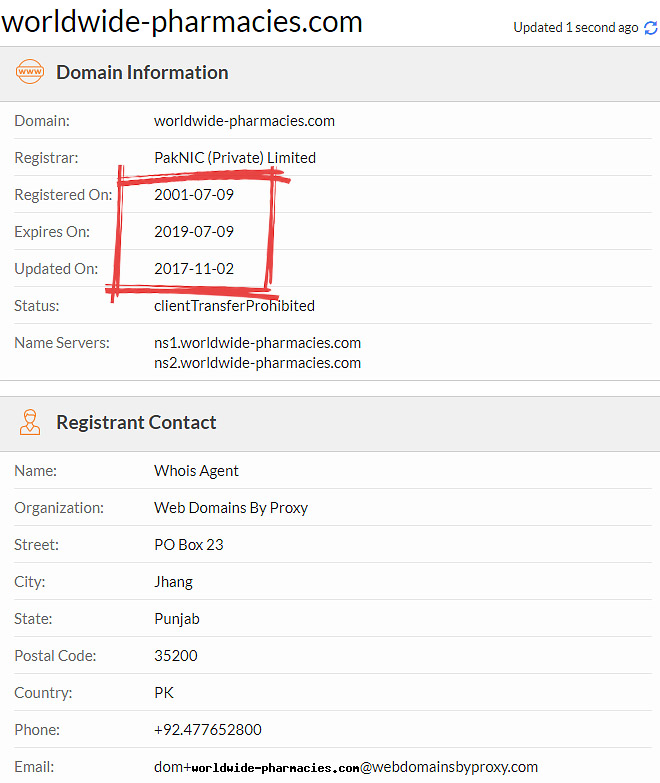Click the 'Country:' label
660x783 pixels.
pos(43,693)
